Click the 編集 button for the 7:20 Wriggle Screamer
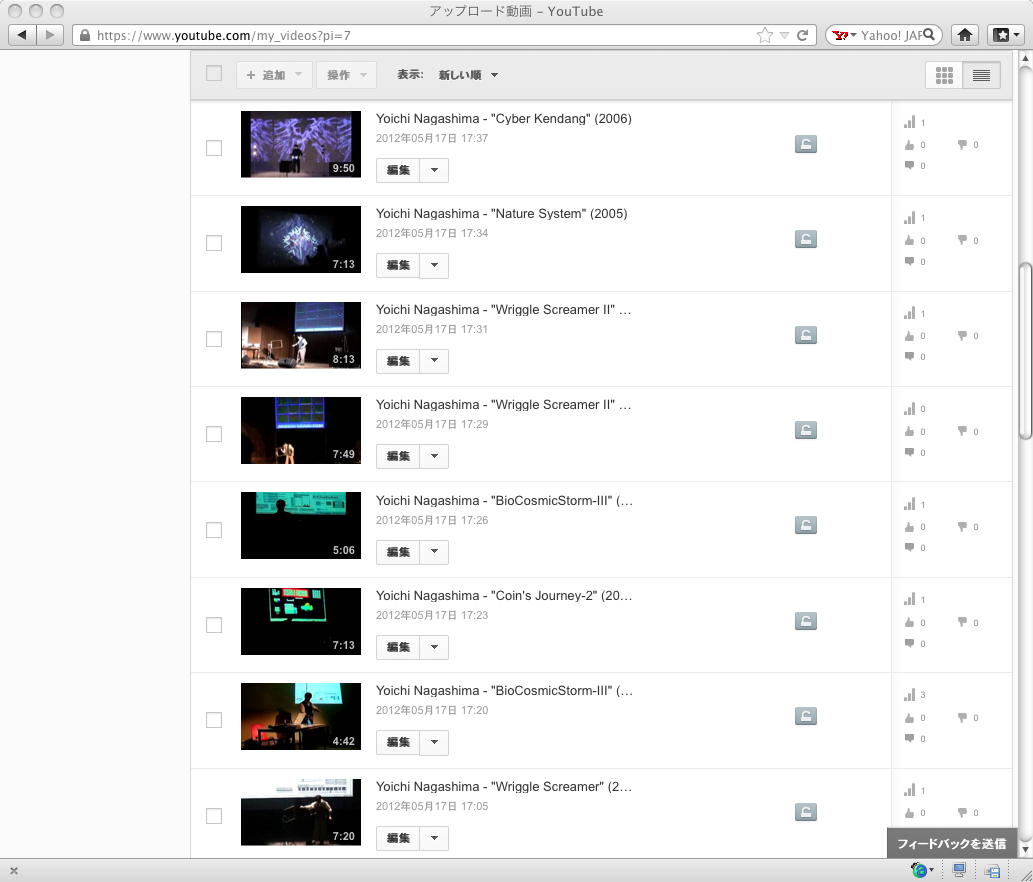This screenshot has width=1033, height=882. pos(398,838)
